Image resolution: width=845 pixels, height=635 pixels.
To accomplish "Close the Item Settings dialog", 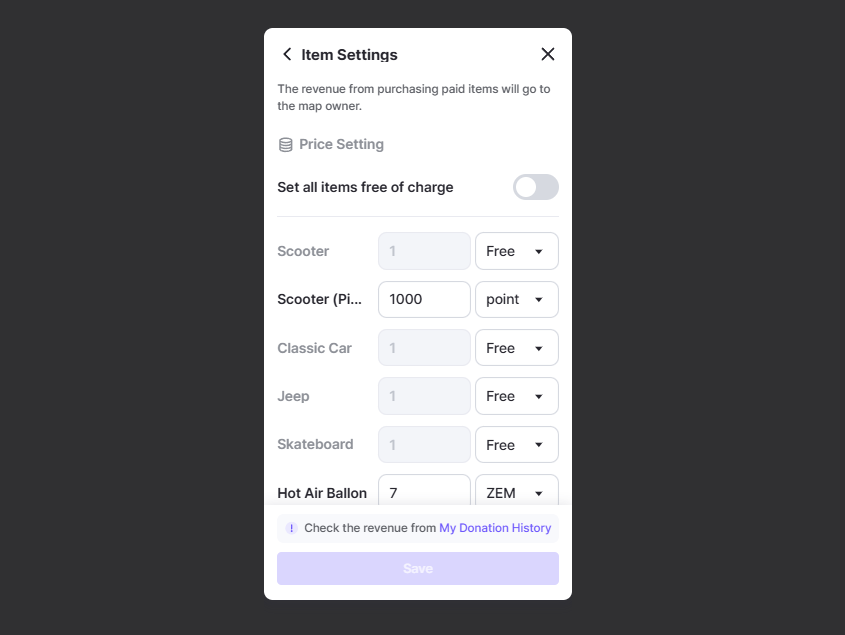I will coord(547,55).
